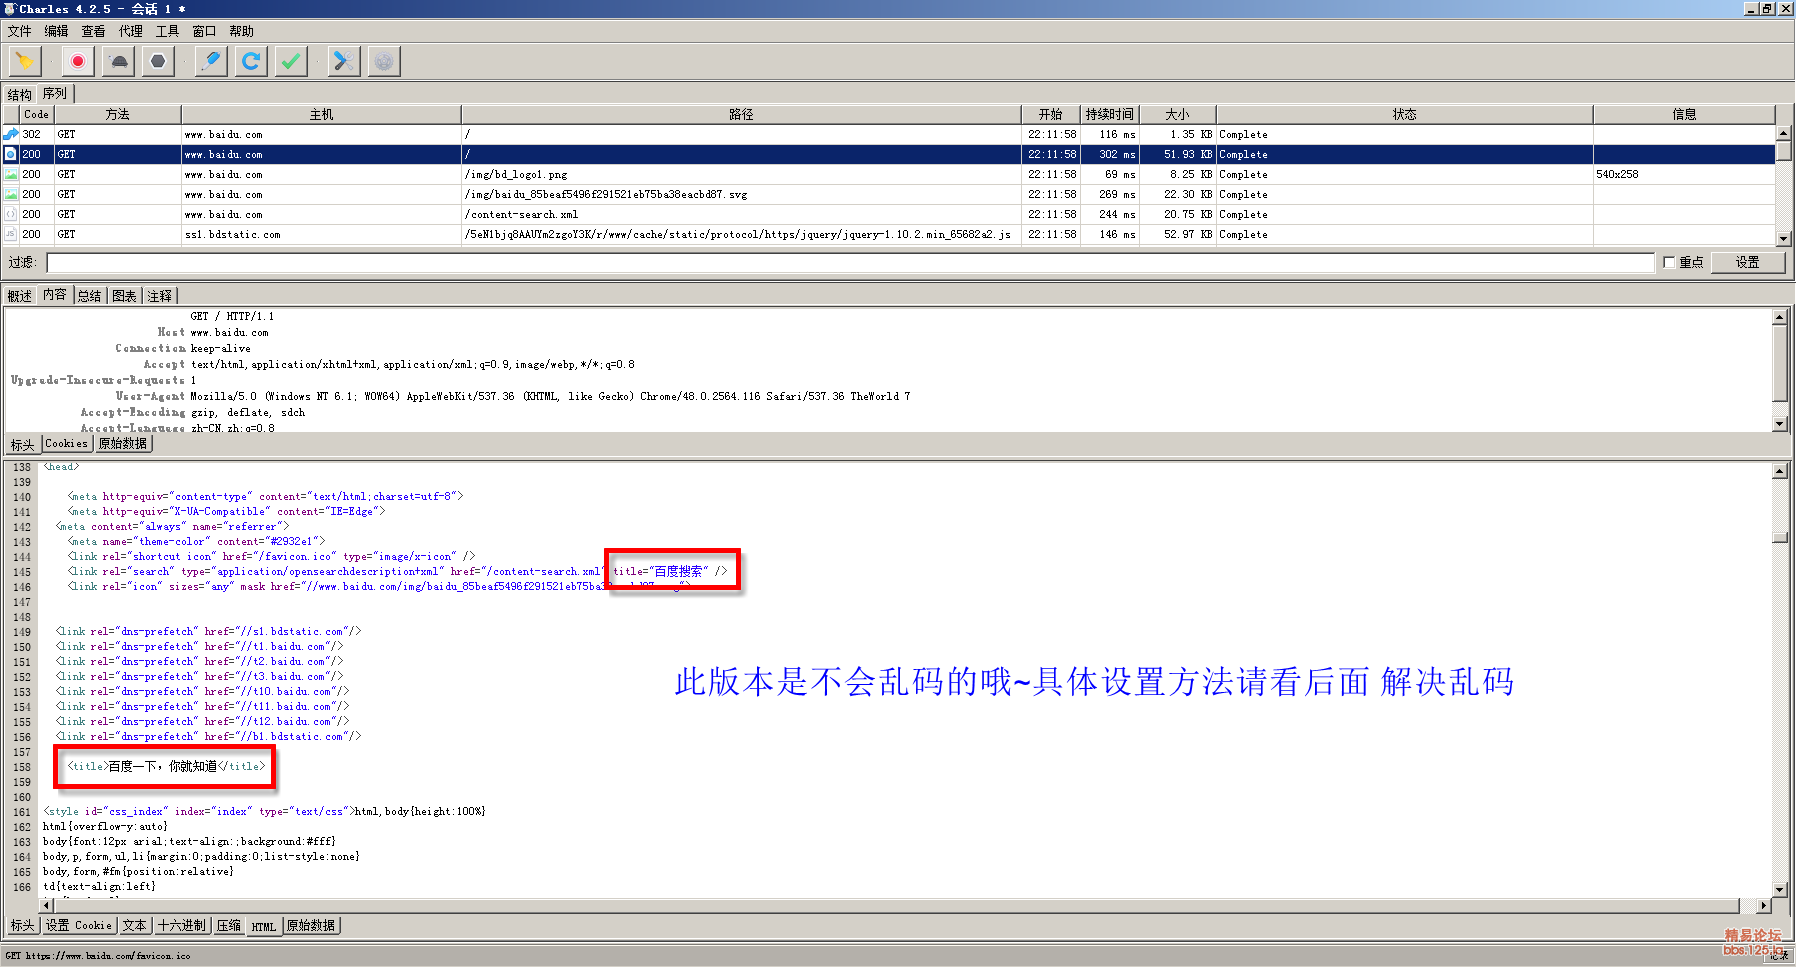The width and height of the screenshot is (1796, 967).
Task: Switch to the 结构 view tab
Action: point(19,95)
